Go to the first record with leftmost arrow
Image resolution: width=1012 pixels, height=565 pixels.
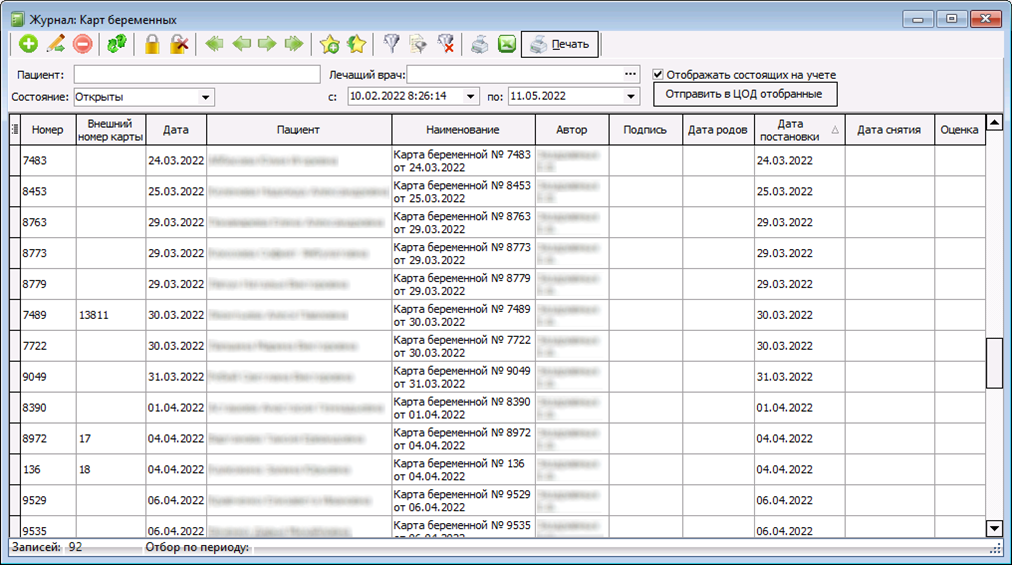pyautogui.click(x=213, y=44)
